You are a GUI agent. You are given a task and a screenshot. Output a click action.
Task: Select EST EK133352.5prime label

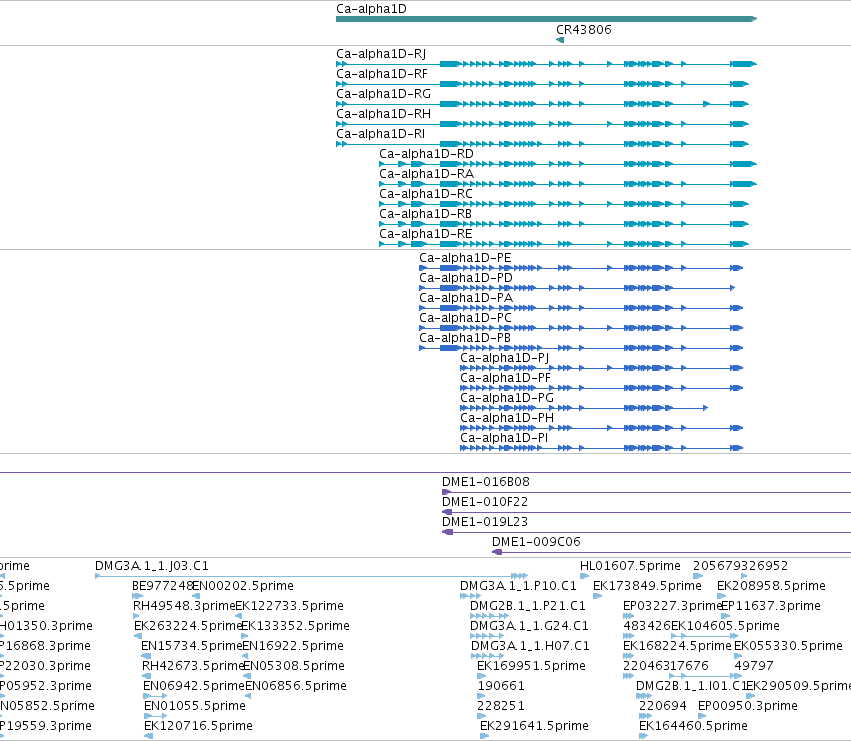pos(296,626)
